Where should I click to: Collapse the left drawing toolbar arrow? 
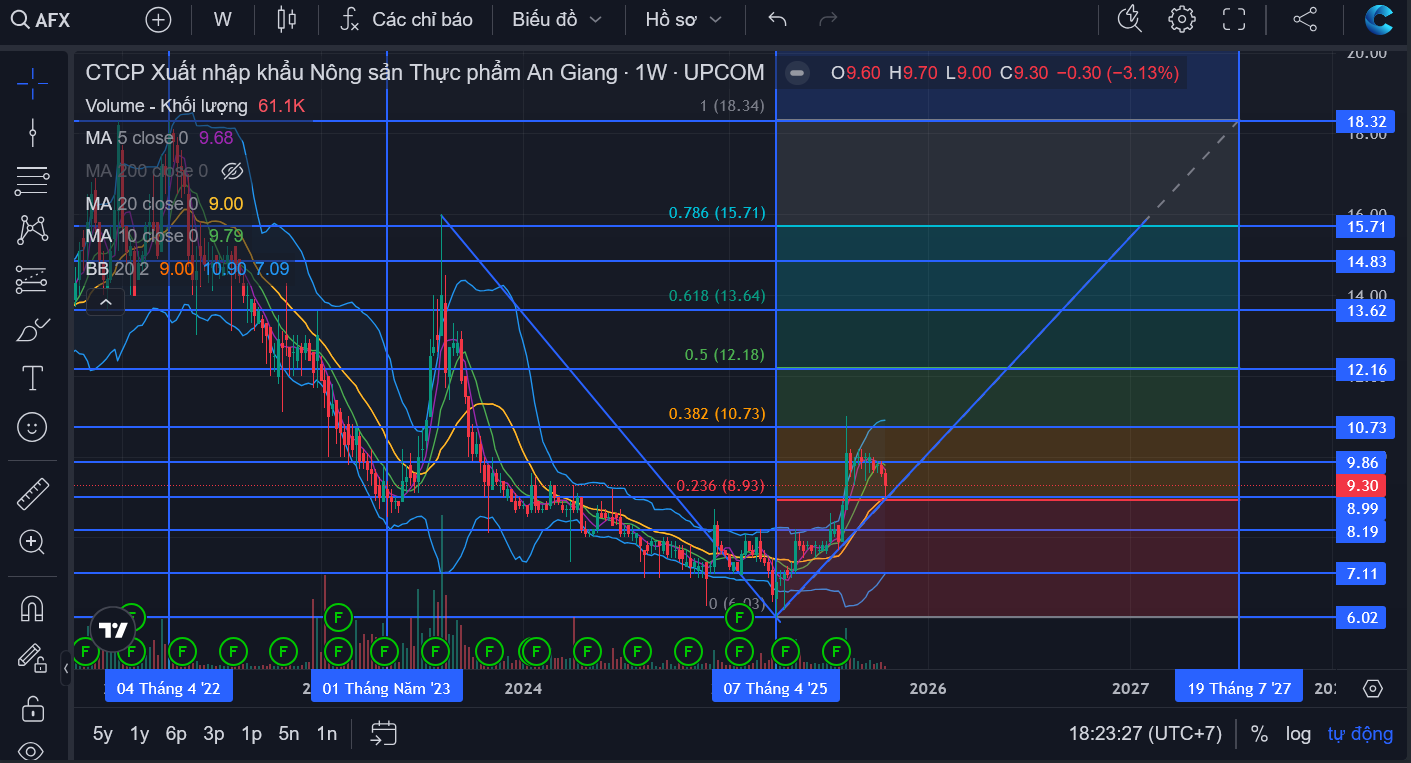66,668
